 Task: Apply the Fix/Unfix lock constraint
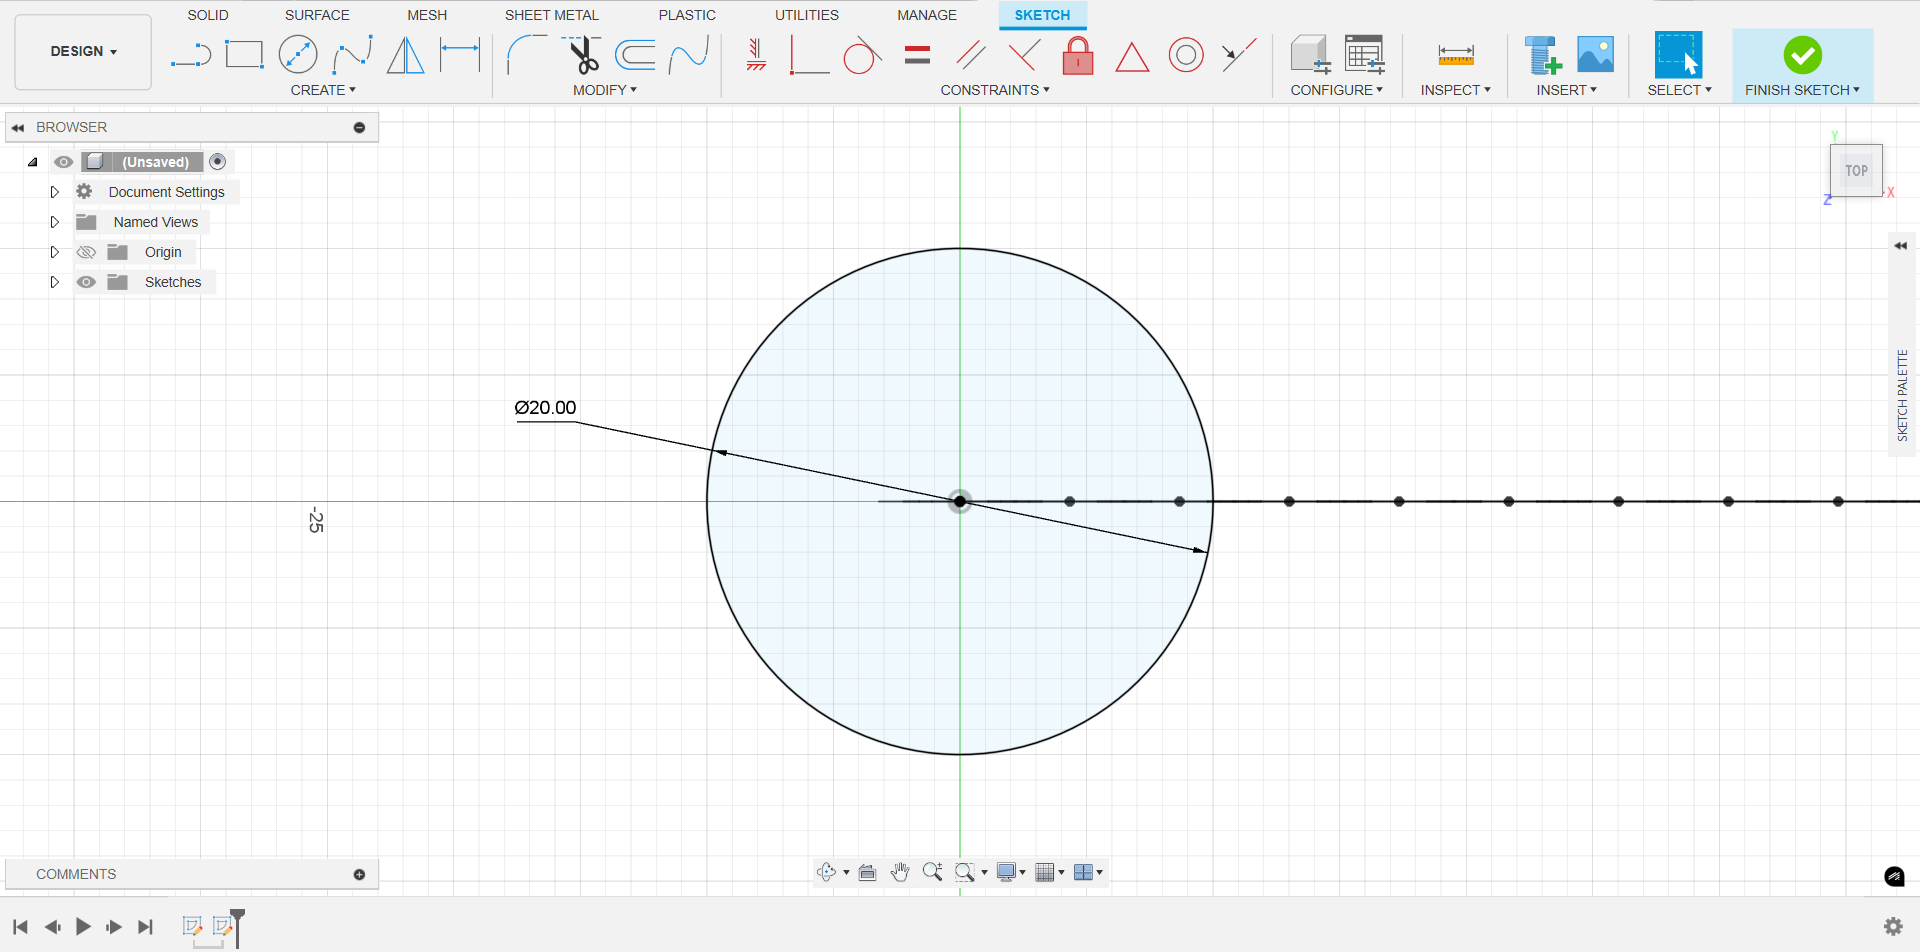pos(1078,55)
